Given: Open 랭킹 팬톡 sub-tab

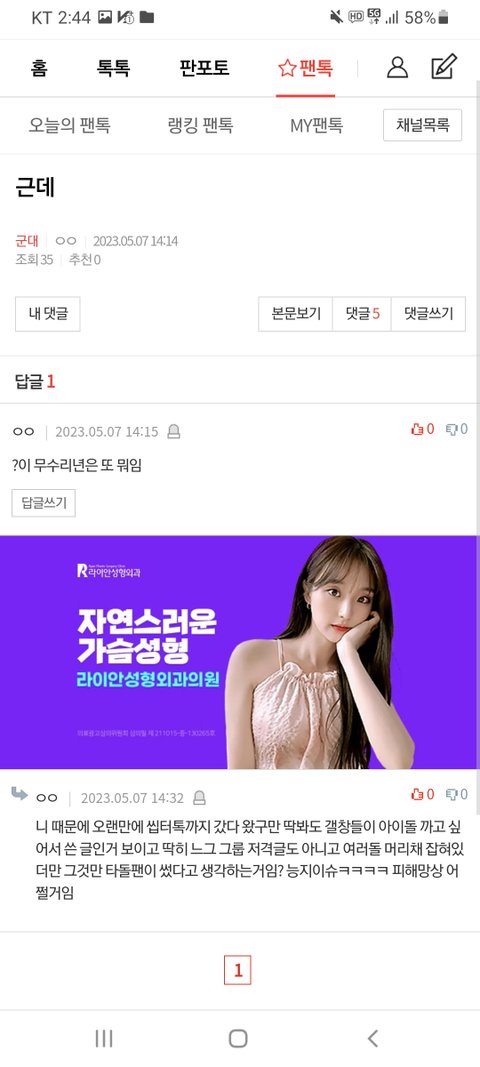Looking at the screenshot, I should pos(200,125).
